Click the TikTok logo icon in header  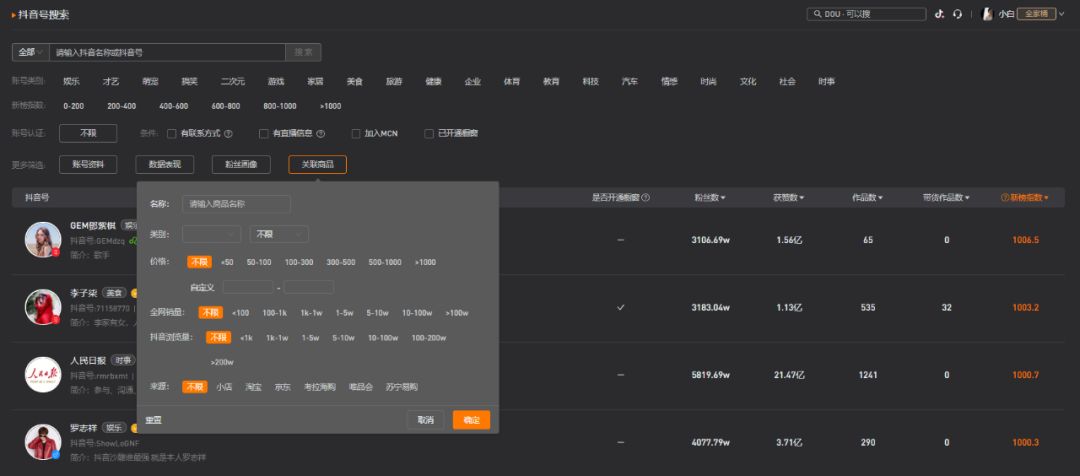[939, 14]
